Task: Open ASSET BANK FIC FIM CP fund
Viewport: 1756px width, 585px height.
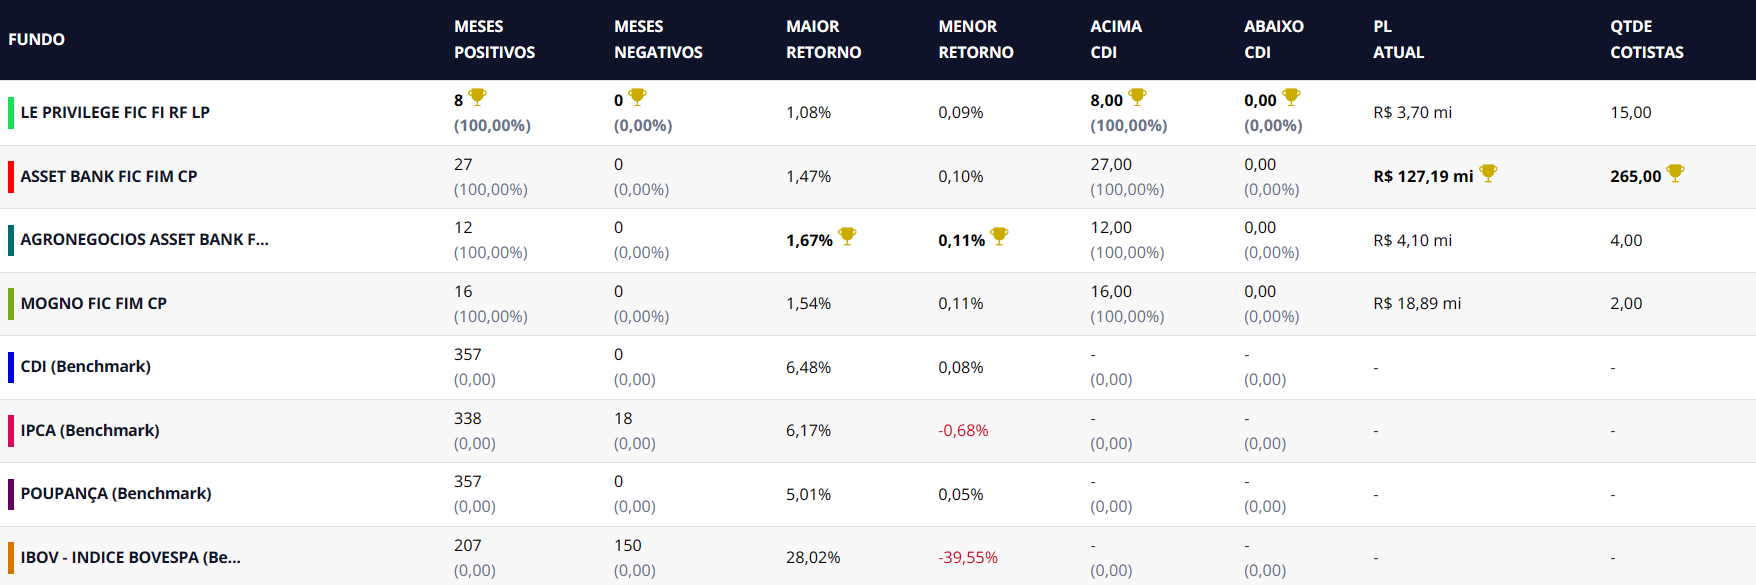Action: tap(109, 176)
